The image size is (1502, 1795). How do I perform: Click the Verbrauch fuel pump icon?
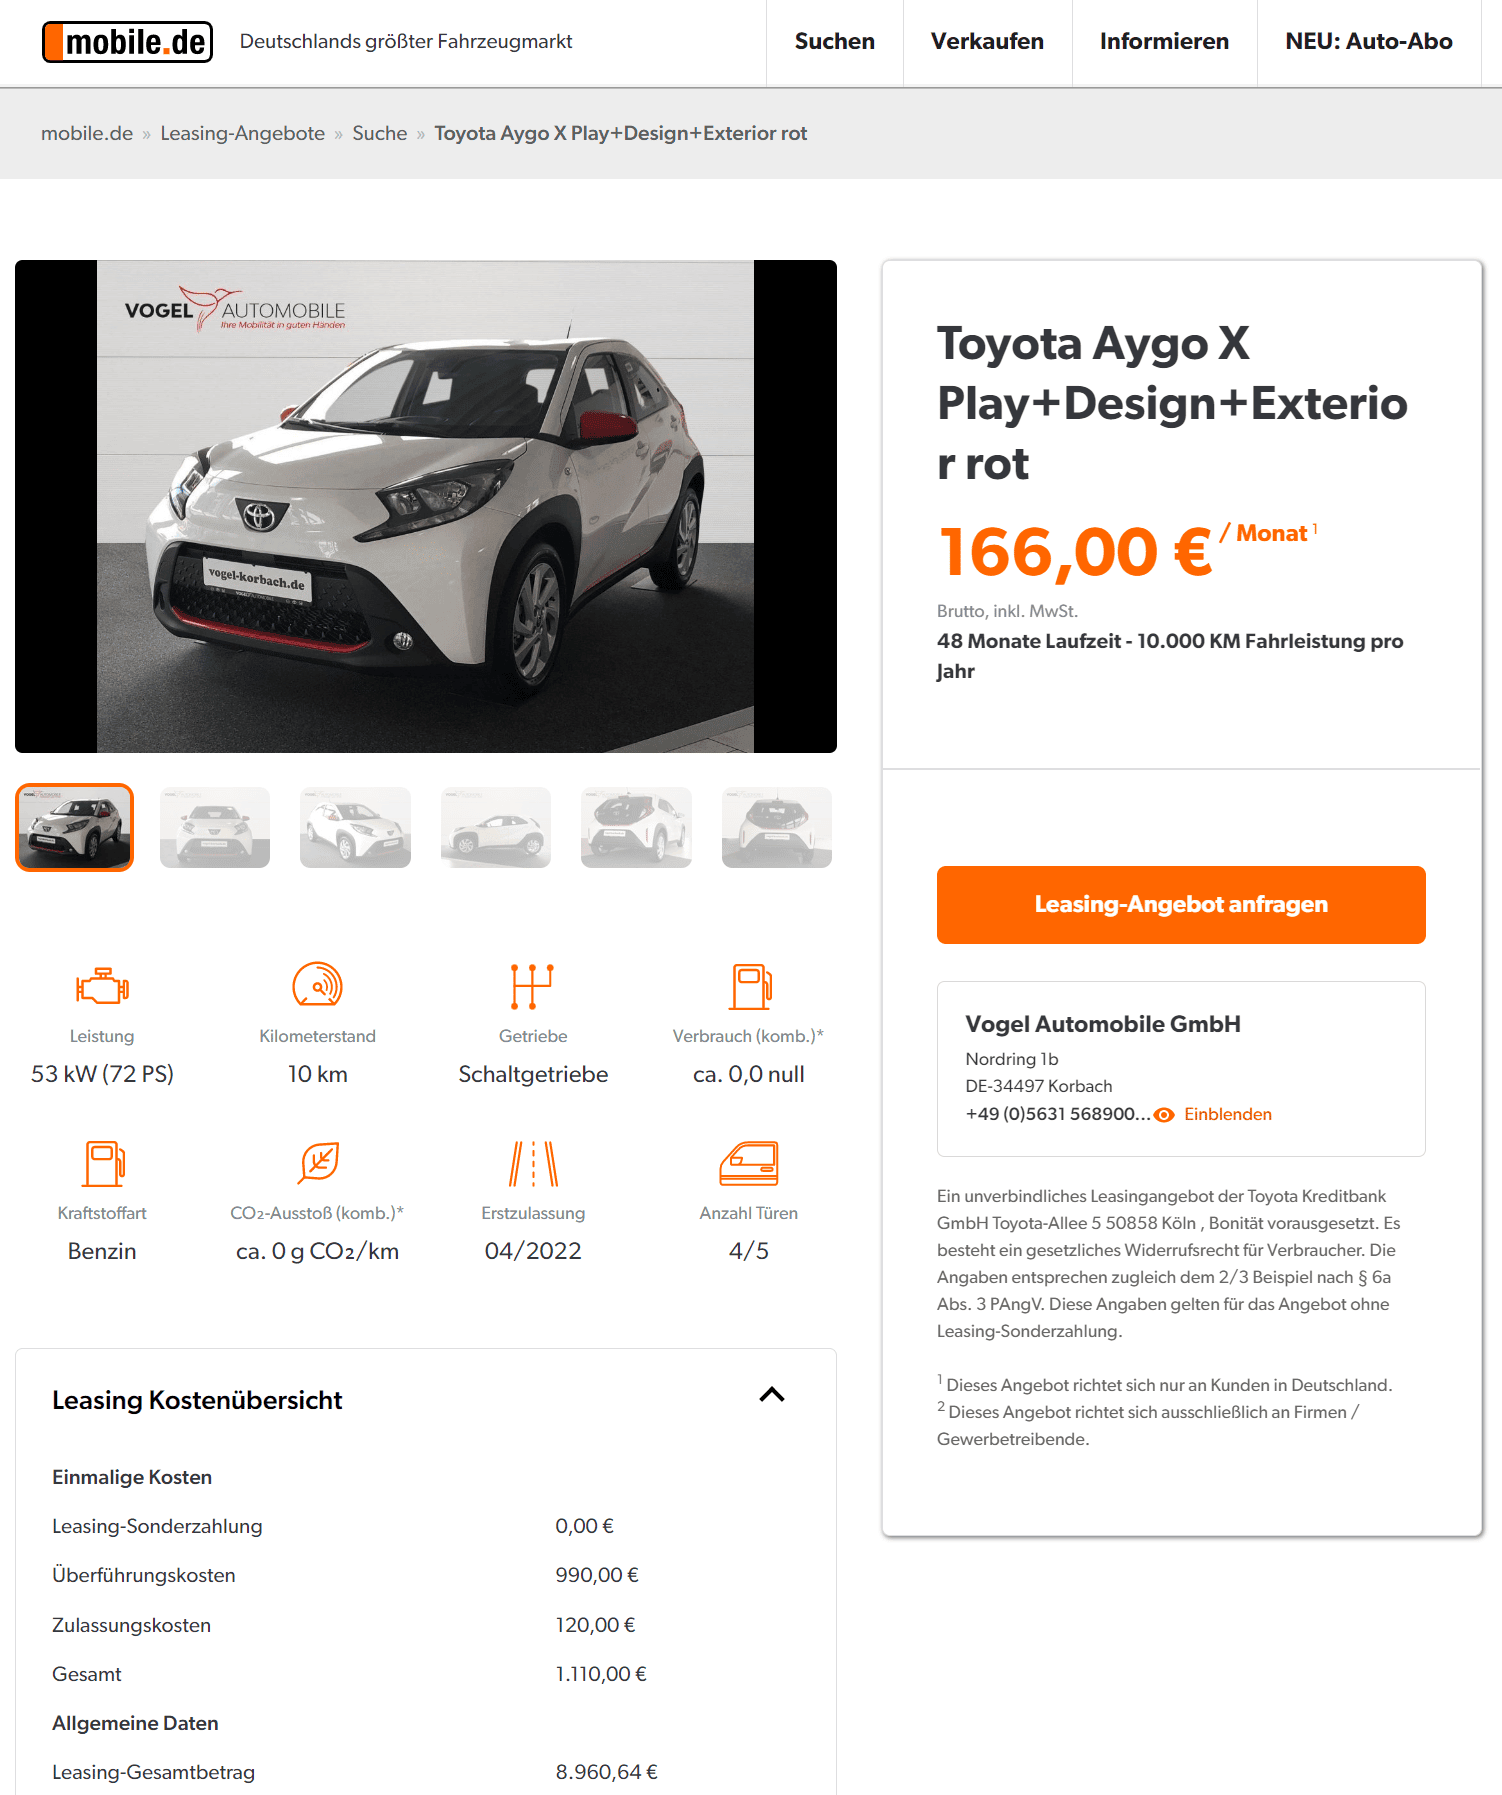point(749,986)
